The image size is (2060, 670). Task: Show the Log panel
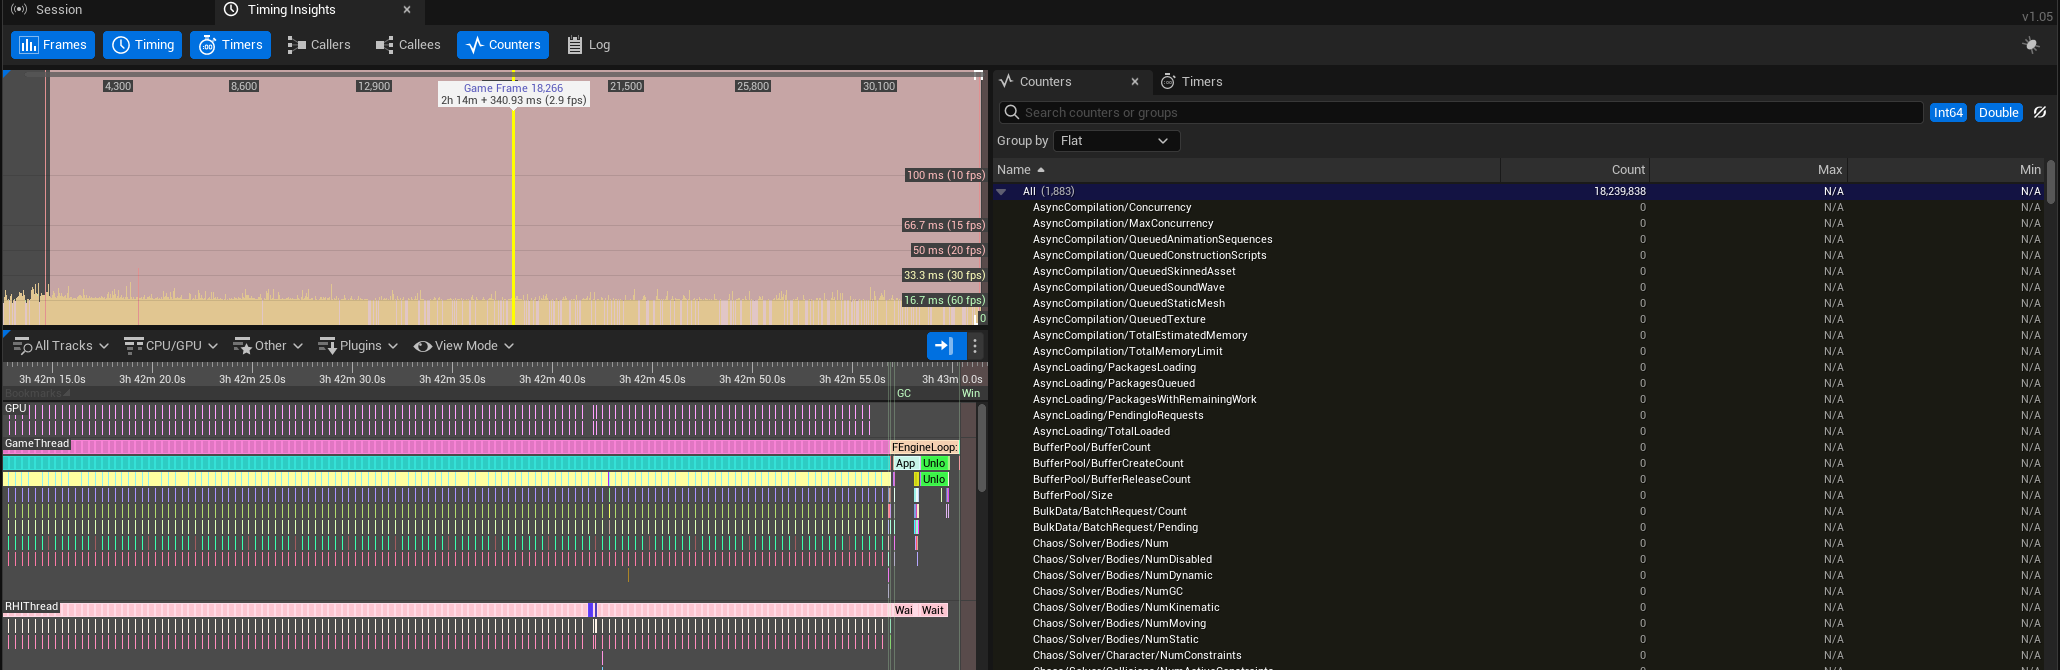tap(588, 45)
